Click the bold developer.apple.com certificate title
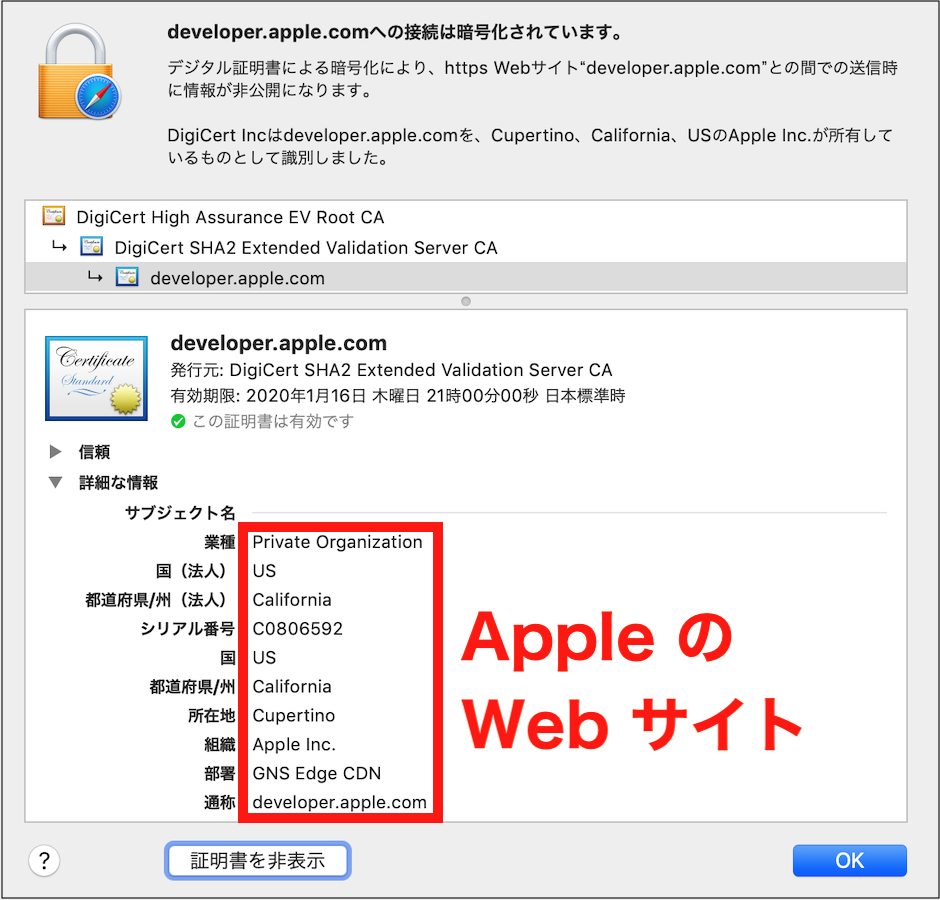940x900 pixels. [x=279, y=343]
